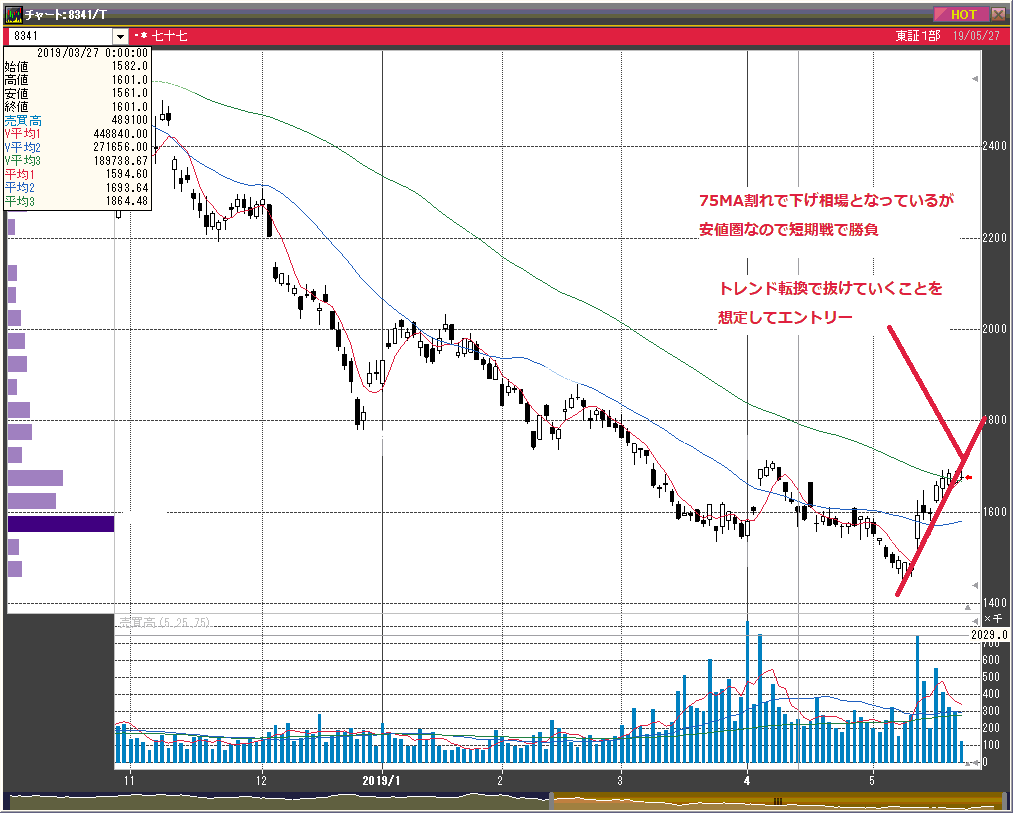The image size is (1013, 813).
Task: Select the dark purple volume-by-price bar
Action: click(61, 523)
